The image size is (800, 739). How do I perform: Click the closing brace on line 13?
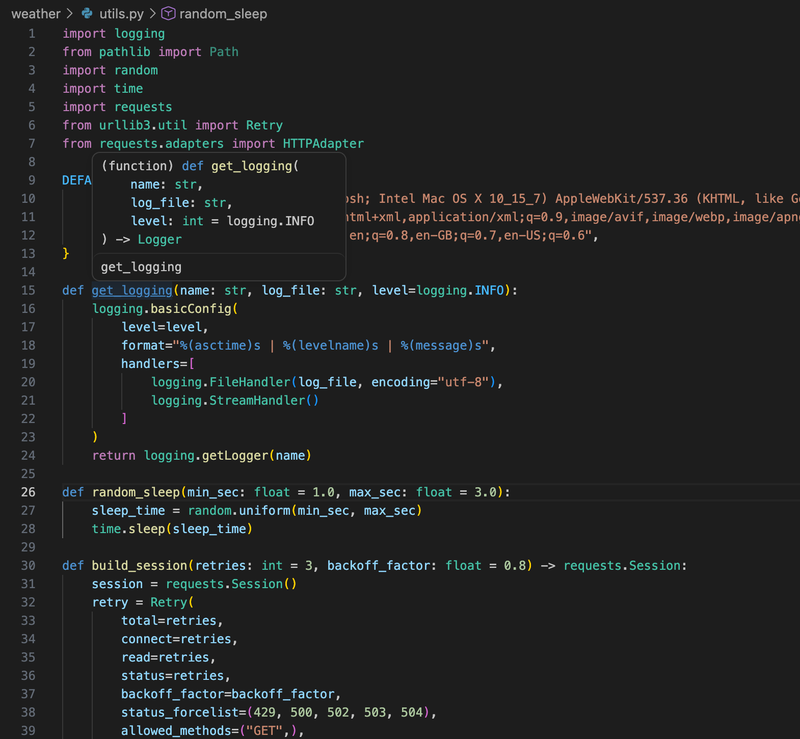pyautogui.click(x=66, y=254)
